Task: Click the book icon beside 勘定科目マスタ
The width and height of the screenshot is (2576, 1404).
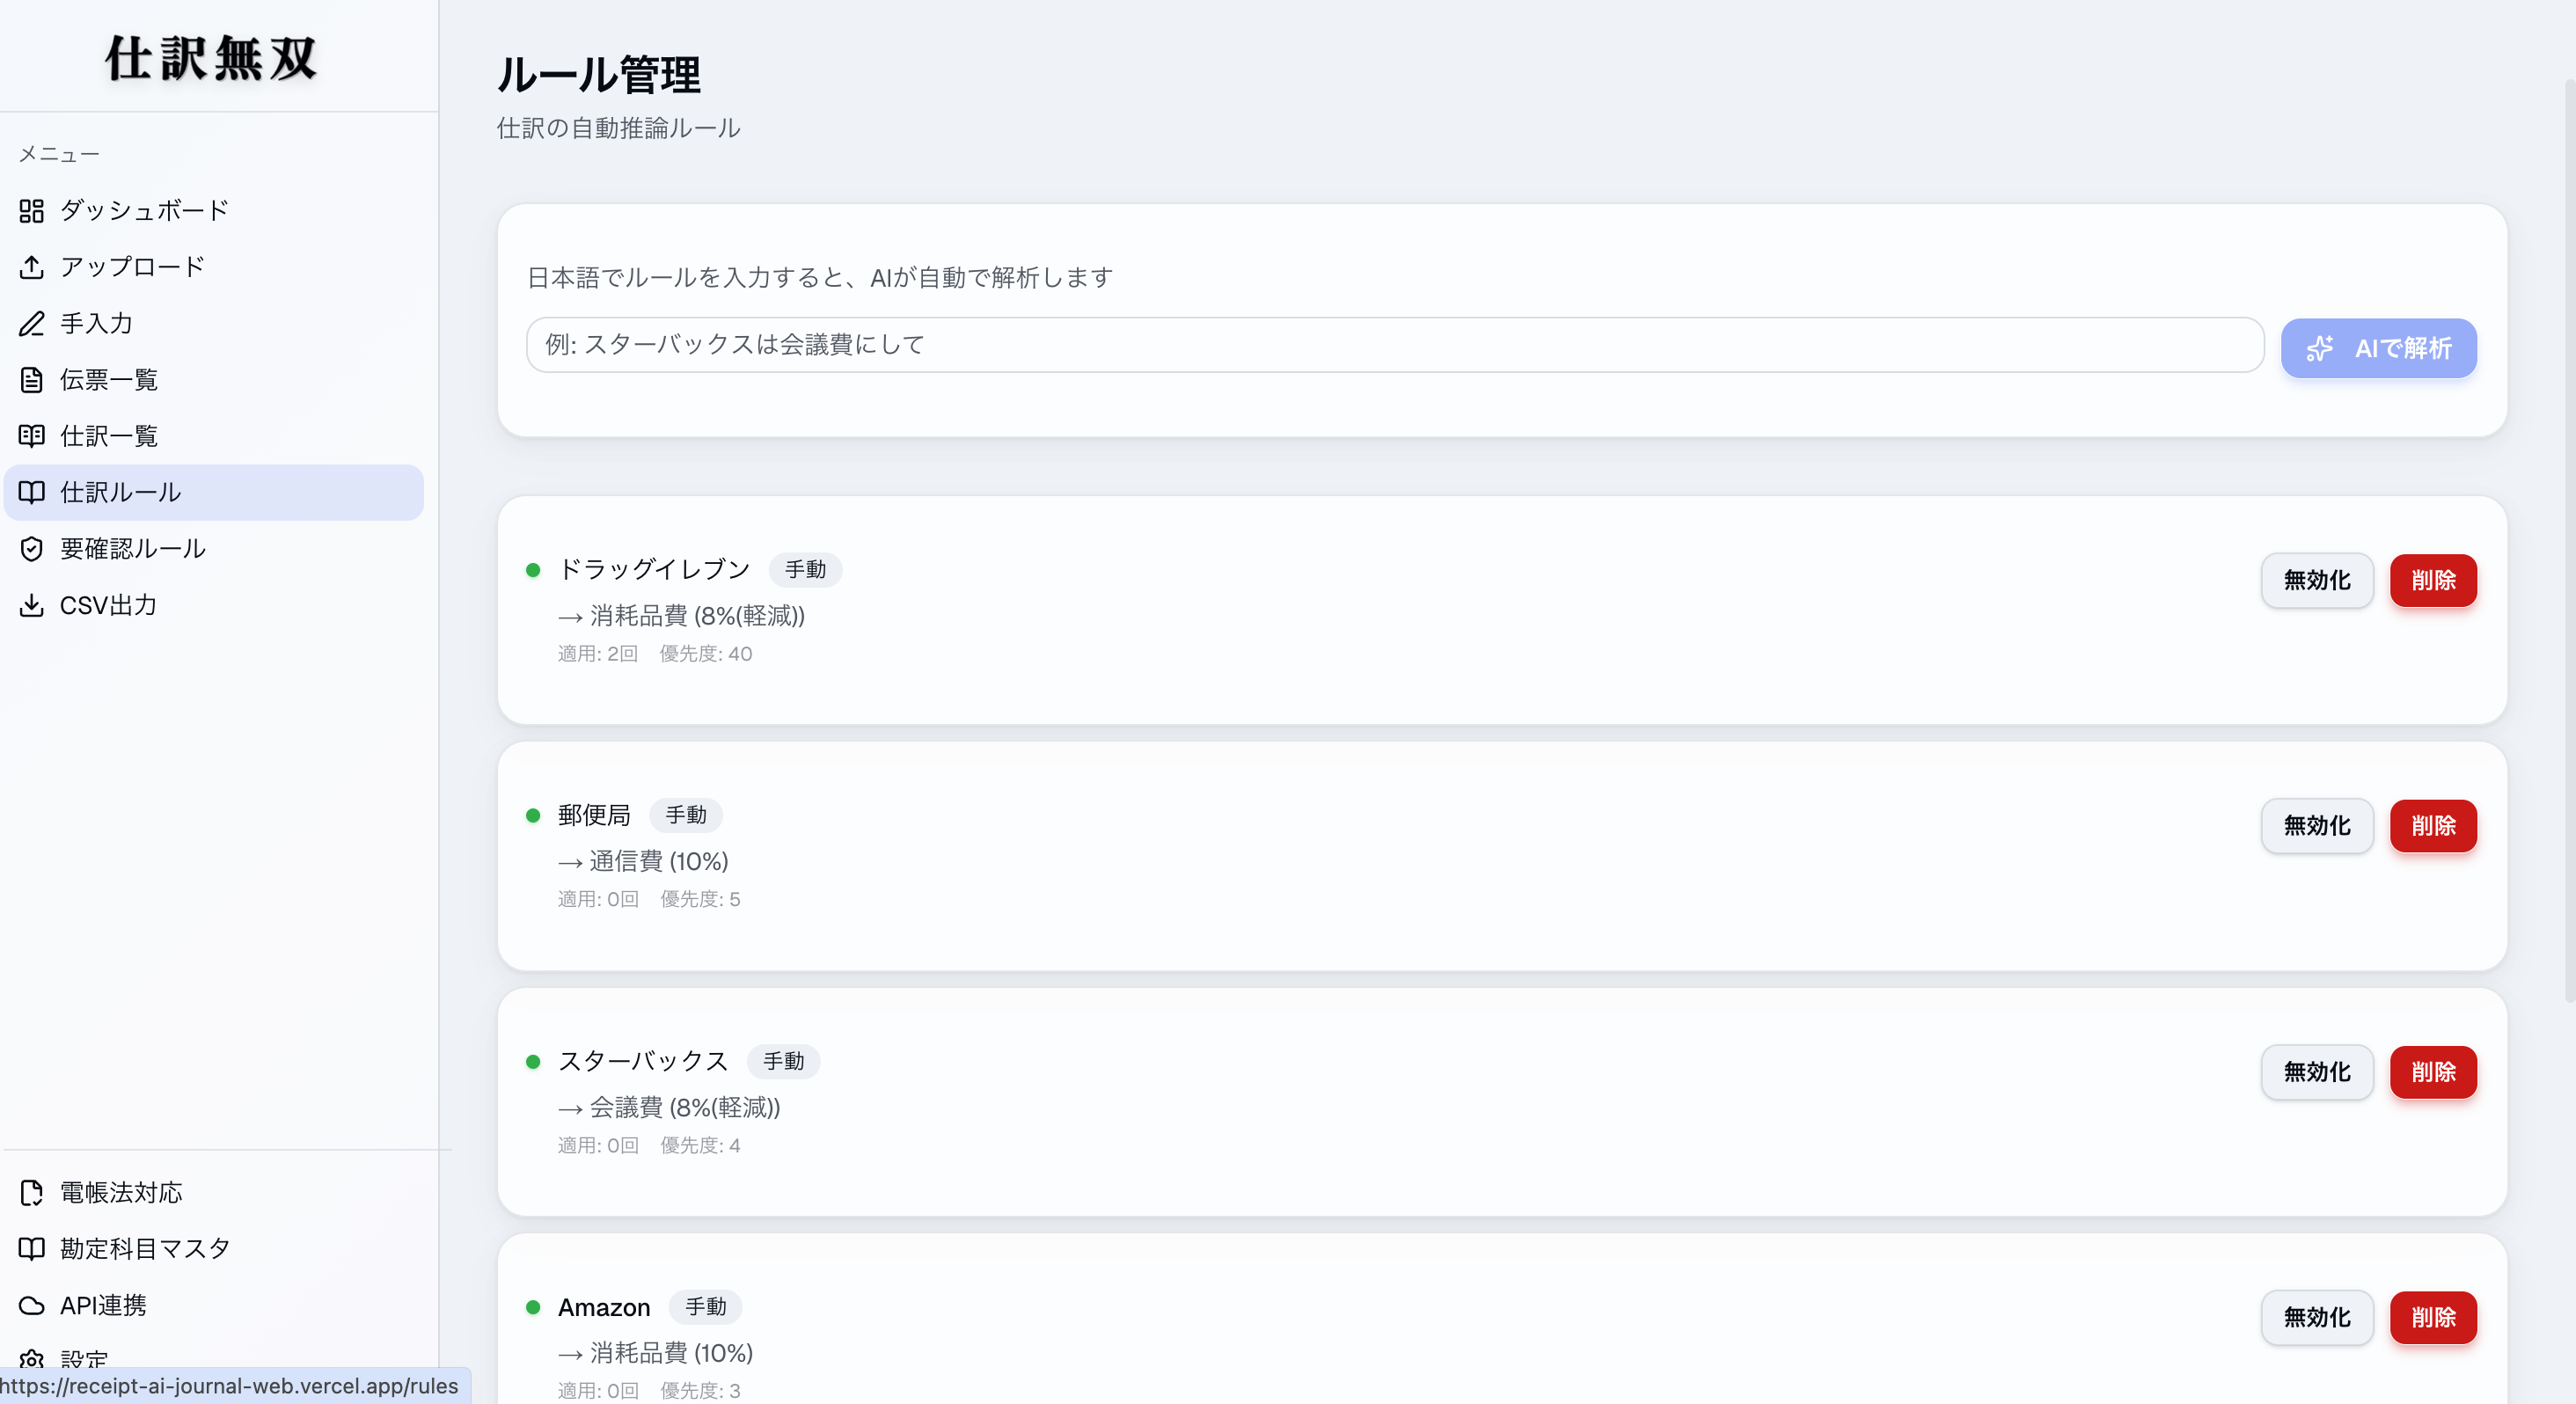Action: [x=31, y=1249]
